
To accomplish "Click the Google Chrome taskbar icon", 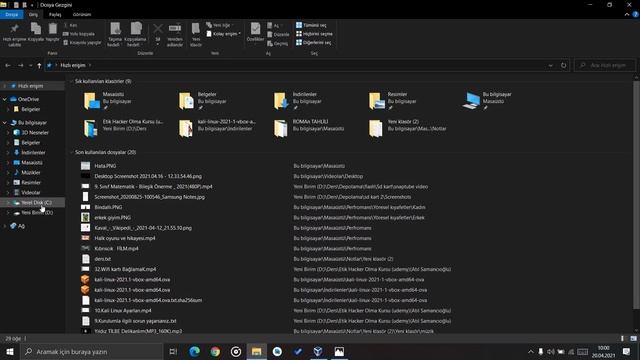I will pyautogui.click(x=215, y=351).
